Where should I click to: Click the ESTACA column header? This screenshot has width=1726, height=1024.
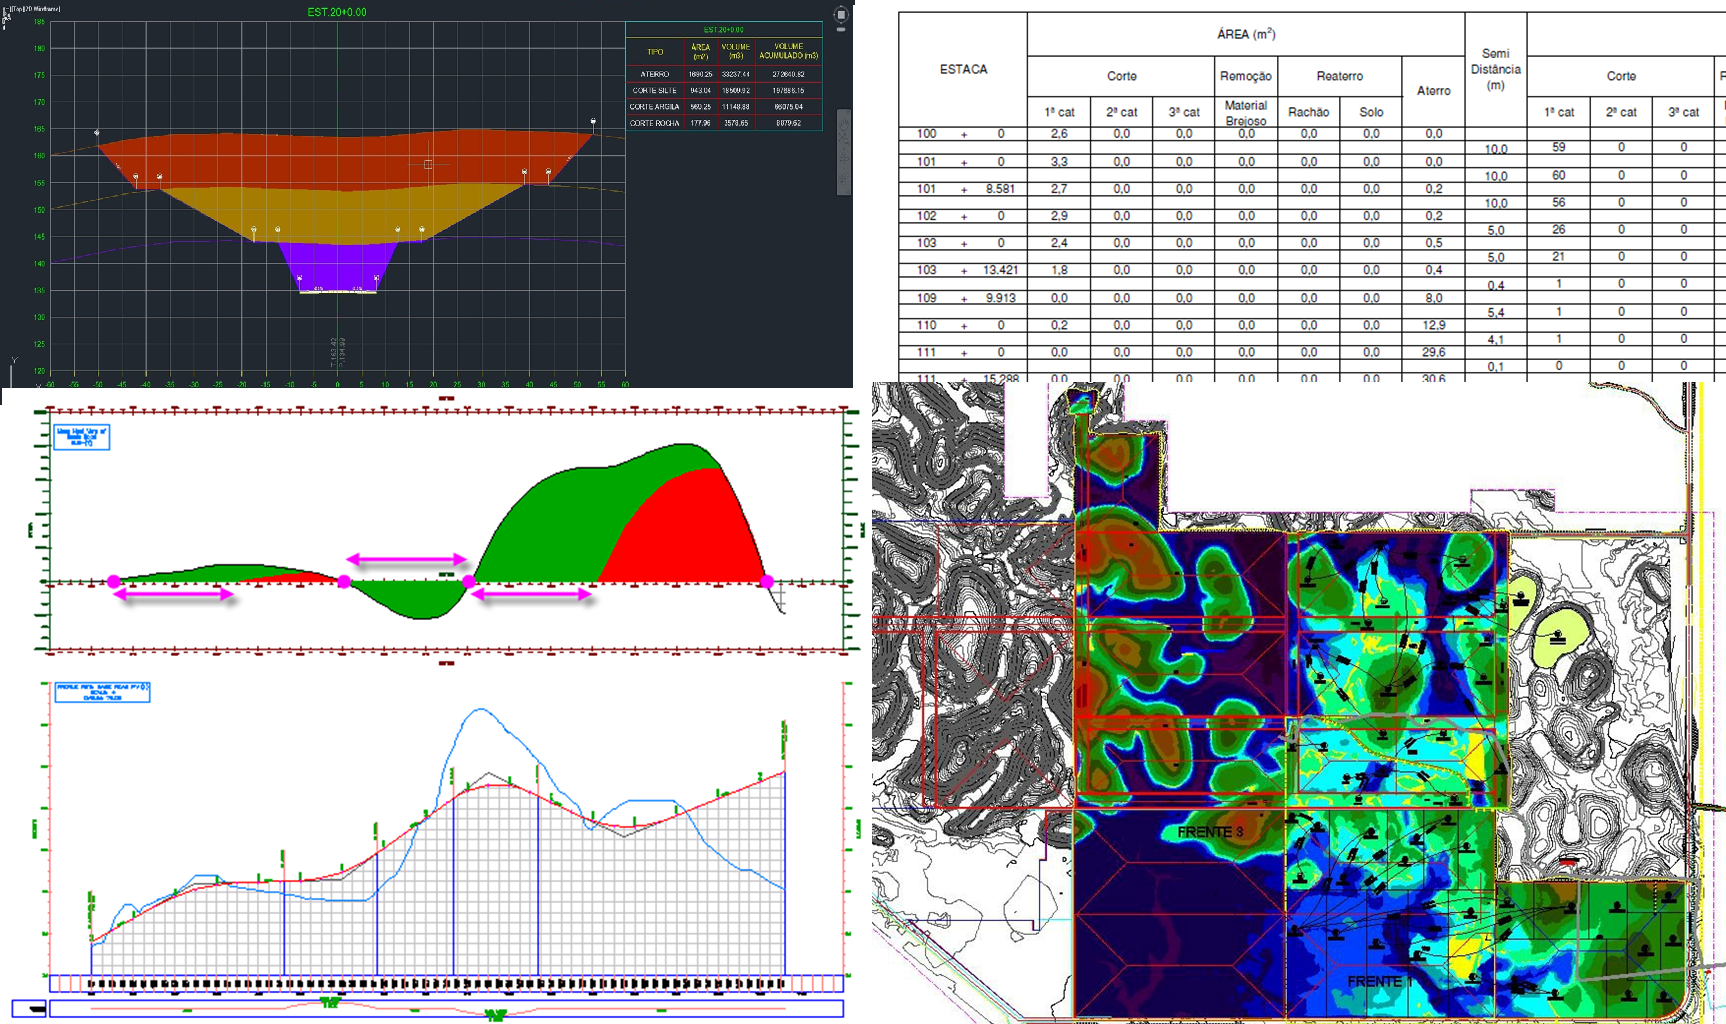963,69
